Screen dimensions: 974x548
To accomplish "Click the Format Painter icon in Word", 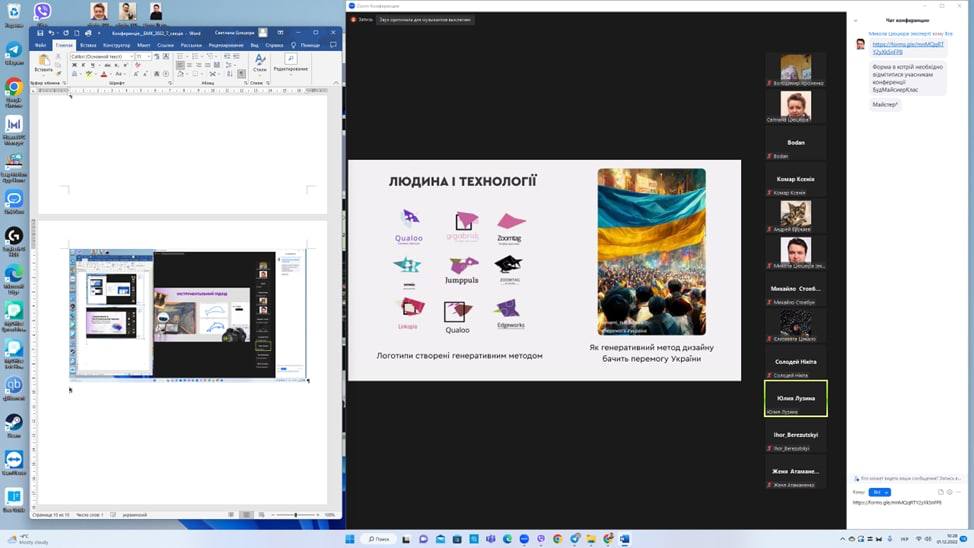I will point(59,73).
